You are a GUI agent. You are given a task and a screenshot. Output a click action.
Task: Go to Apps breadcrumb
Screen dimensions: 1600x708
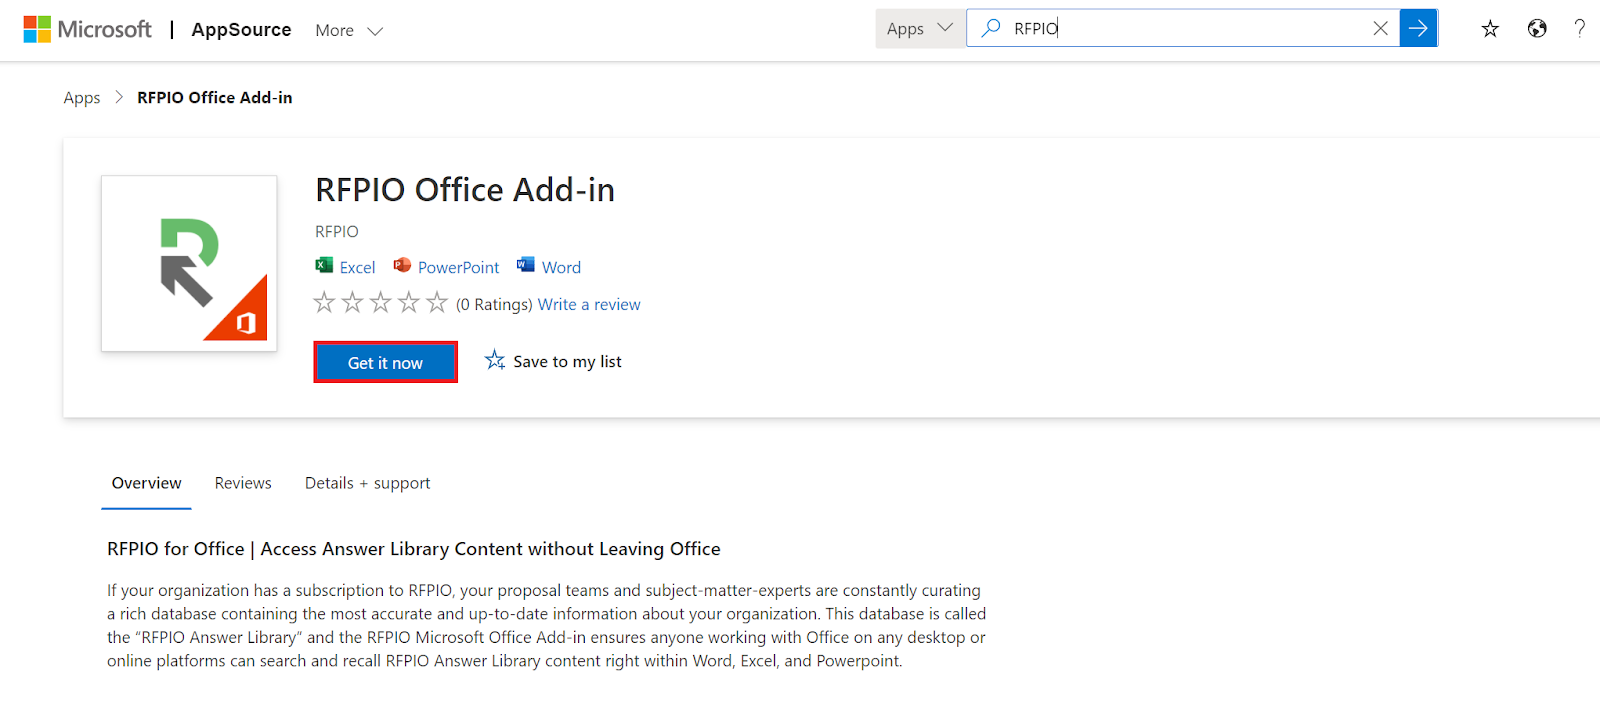82,98
